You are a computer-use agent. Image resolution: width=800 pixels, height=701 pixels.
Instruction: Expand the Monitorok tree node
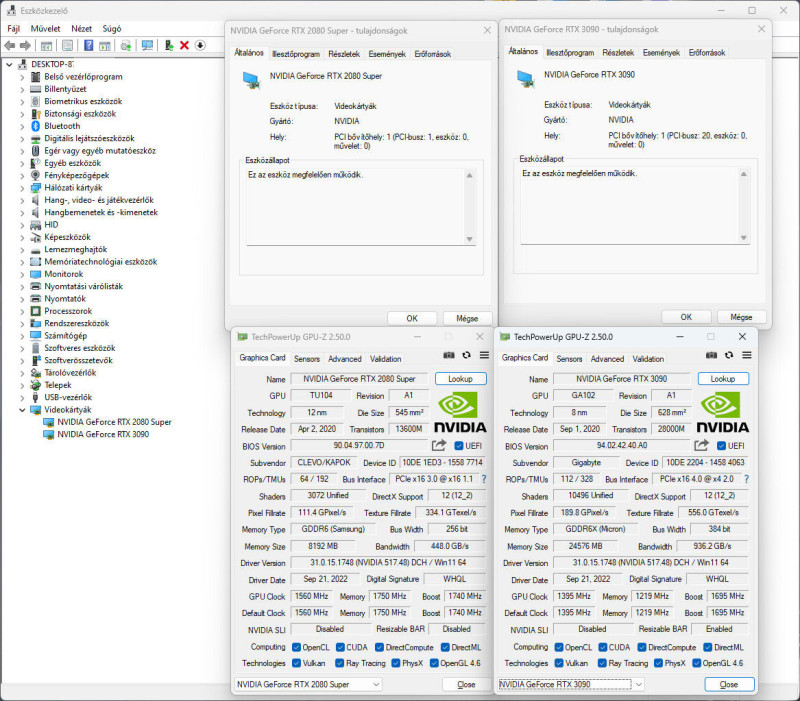coord(22,274)
